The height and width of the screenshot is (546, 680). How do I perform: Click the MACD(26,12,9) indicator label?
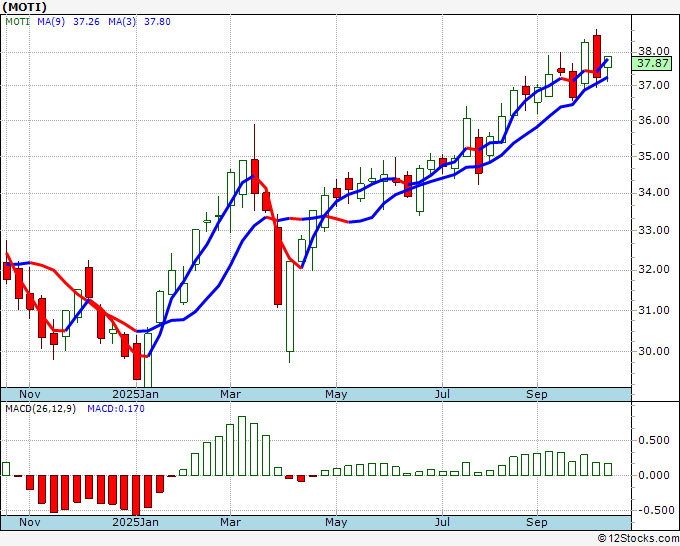(x=40, y=409)
